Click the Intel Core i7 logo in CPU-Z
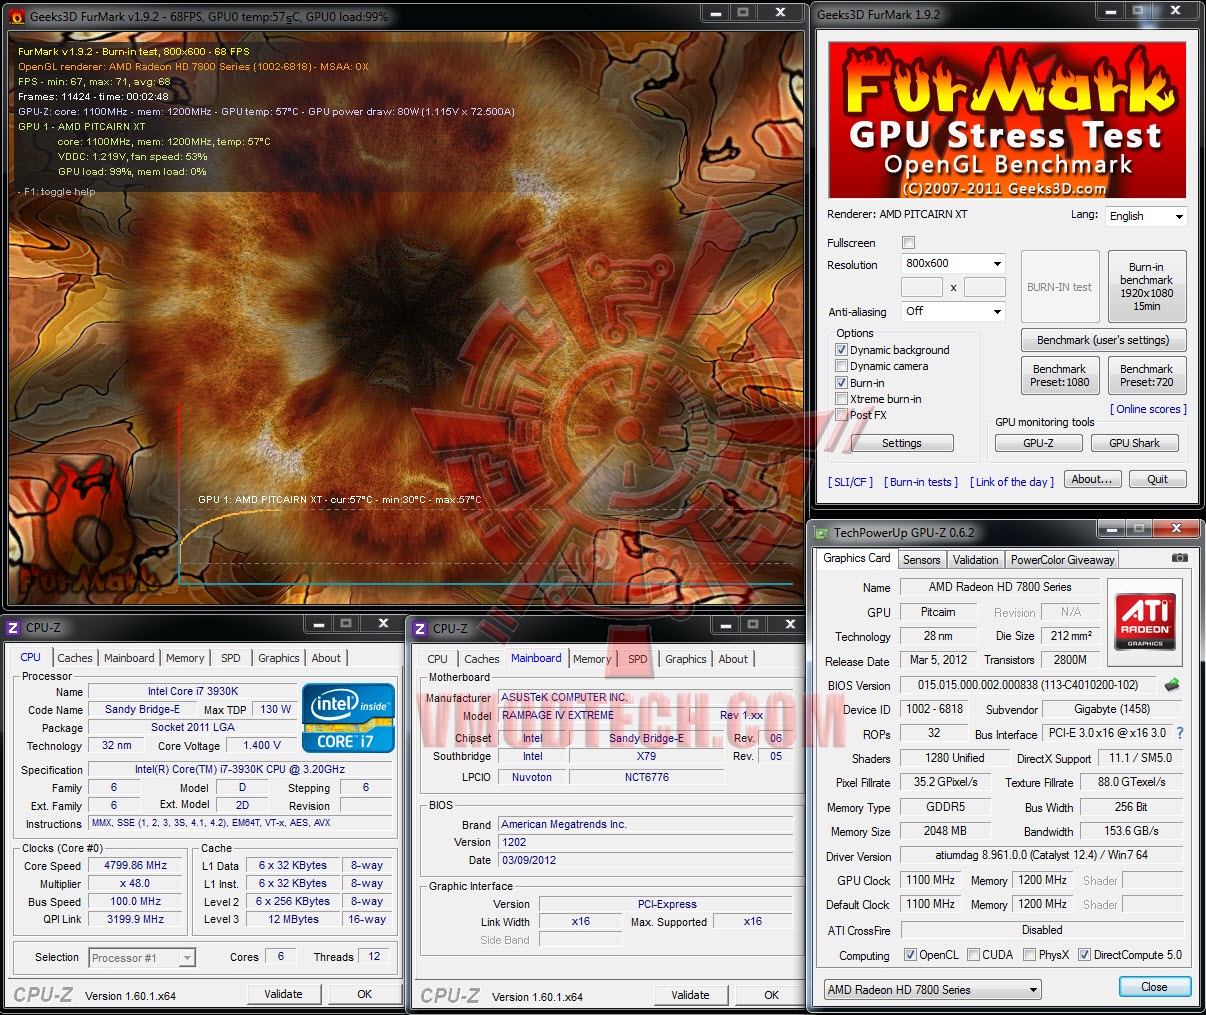 coord(348,718)
